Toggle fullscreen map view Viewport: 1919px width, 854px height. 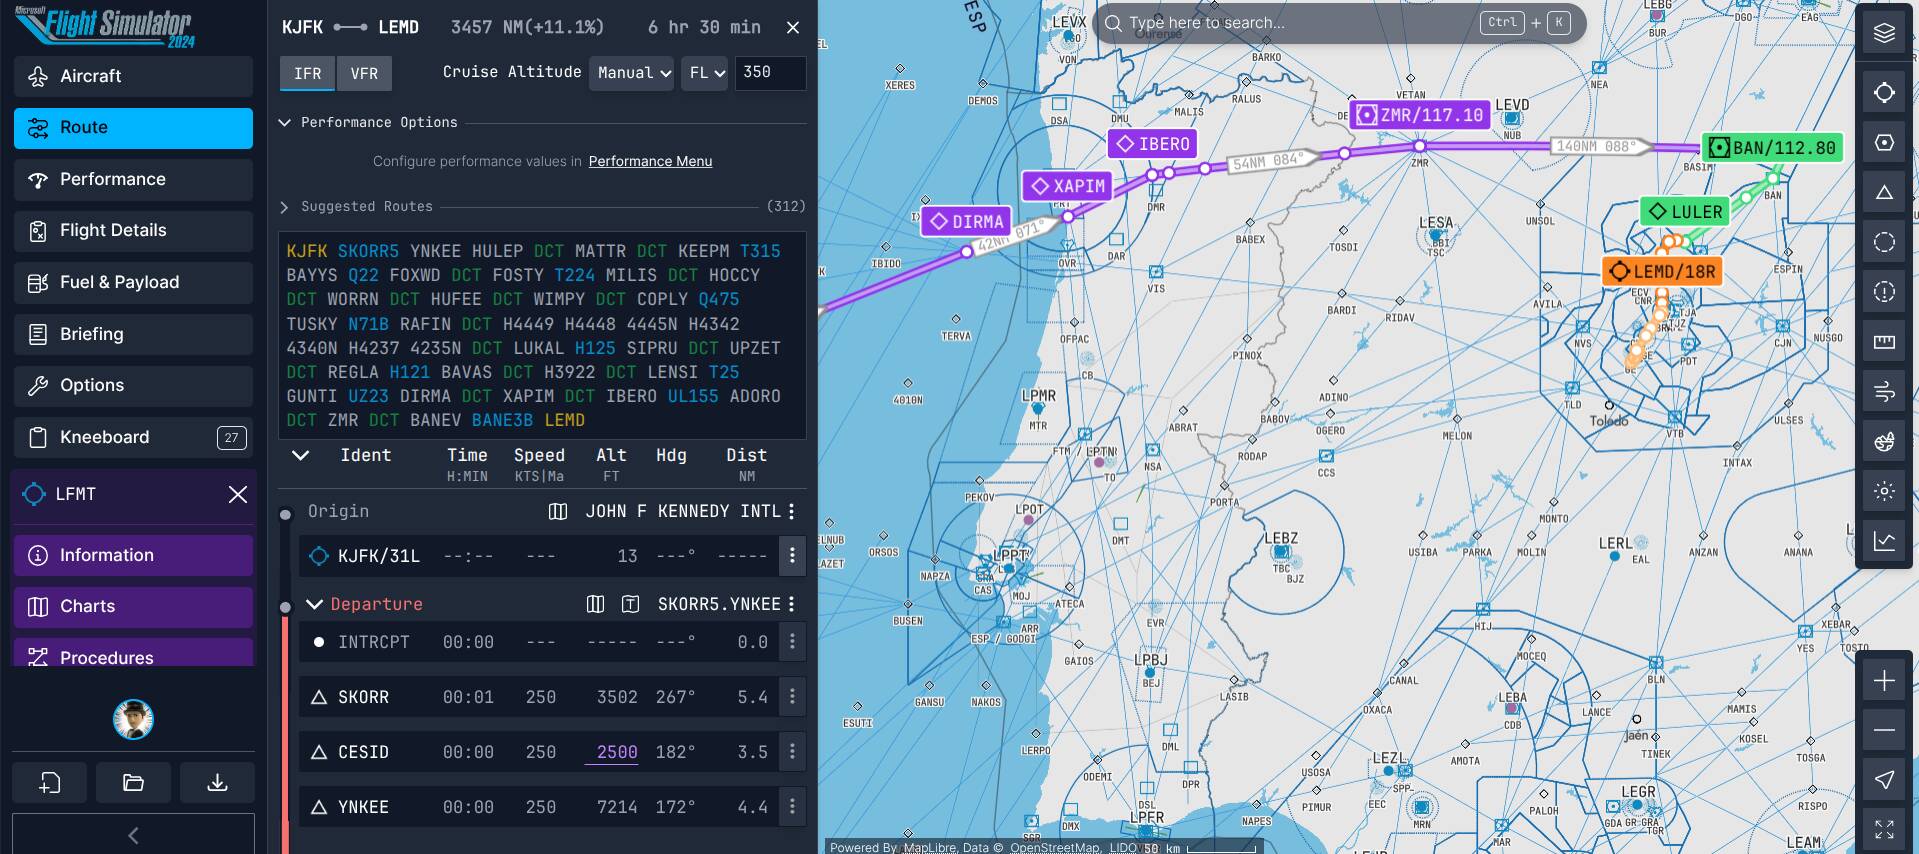[x=1884, y=829]
